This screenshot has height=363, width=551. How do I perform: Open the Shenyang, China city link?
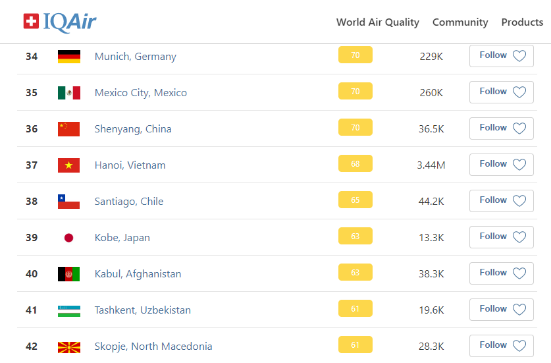[x=133, y=129]
